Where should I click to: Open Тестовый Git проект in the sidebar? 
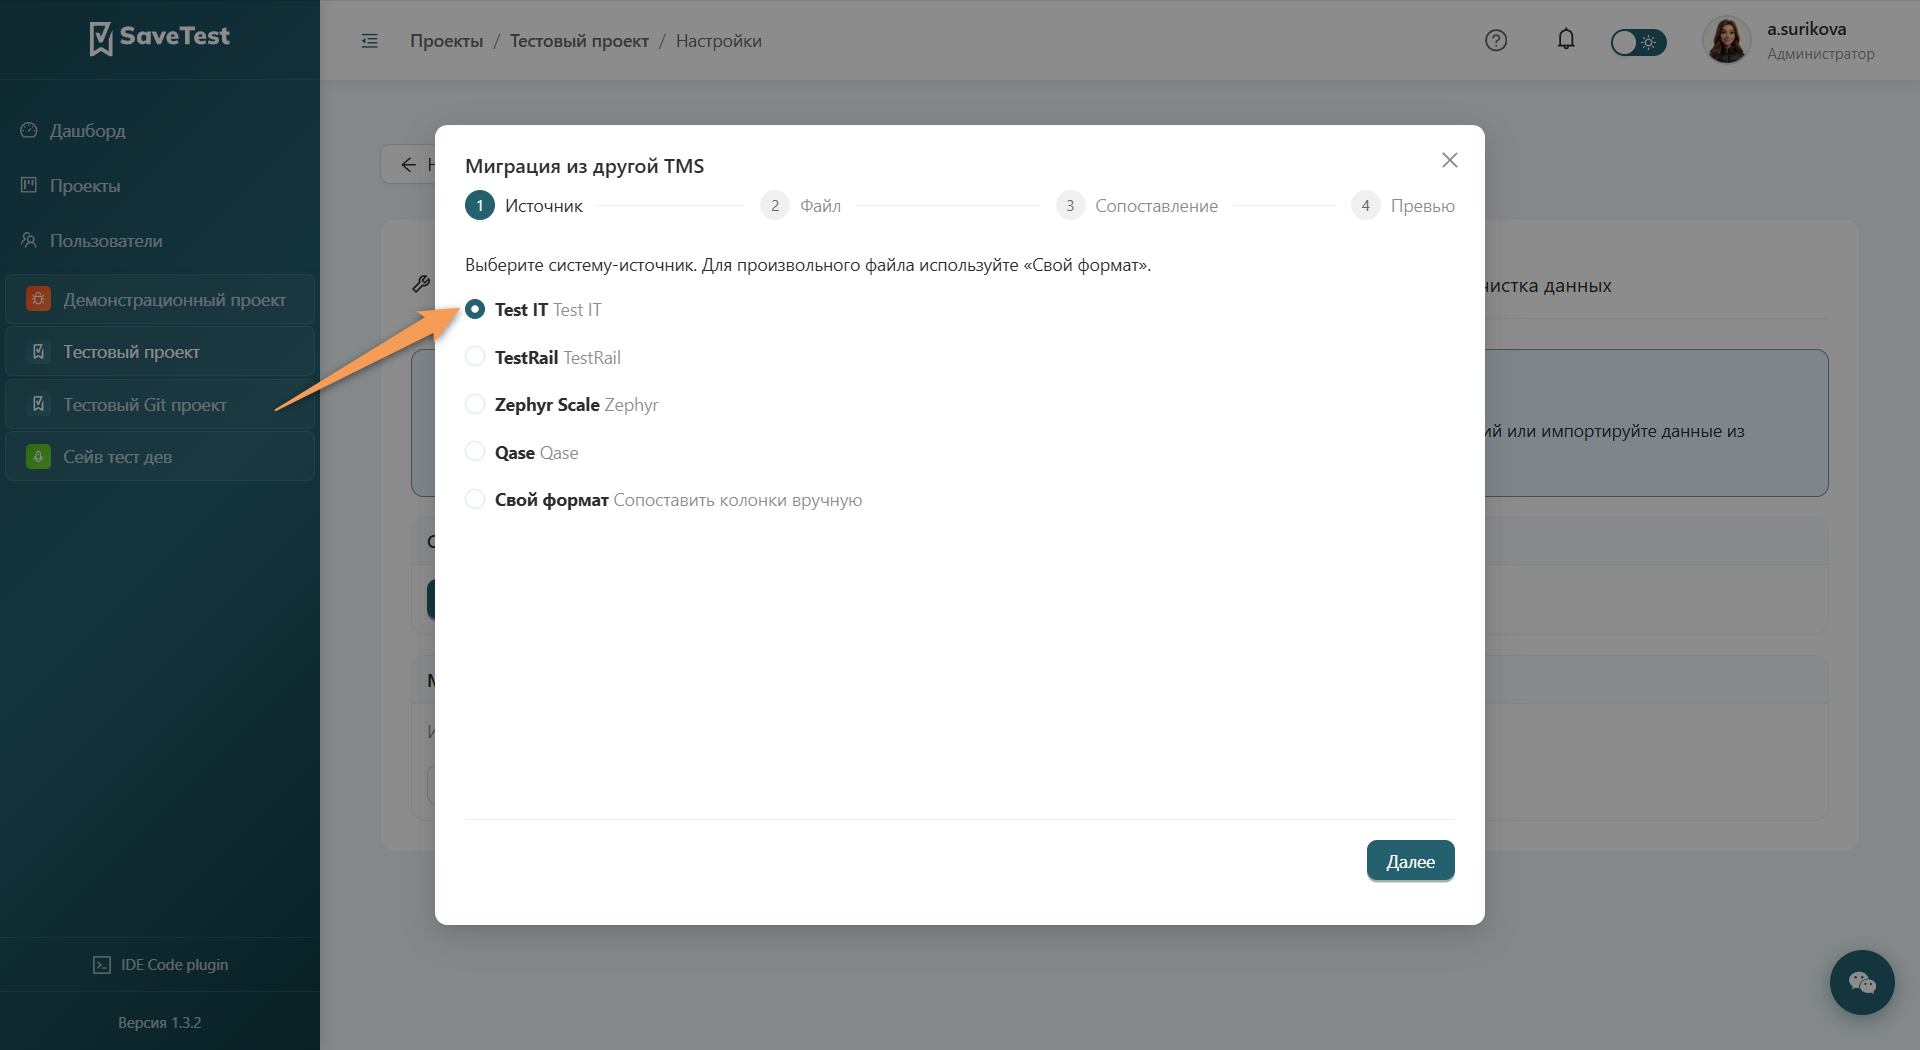(x=160, y=404)
